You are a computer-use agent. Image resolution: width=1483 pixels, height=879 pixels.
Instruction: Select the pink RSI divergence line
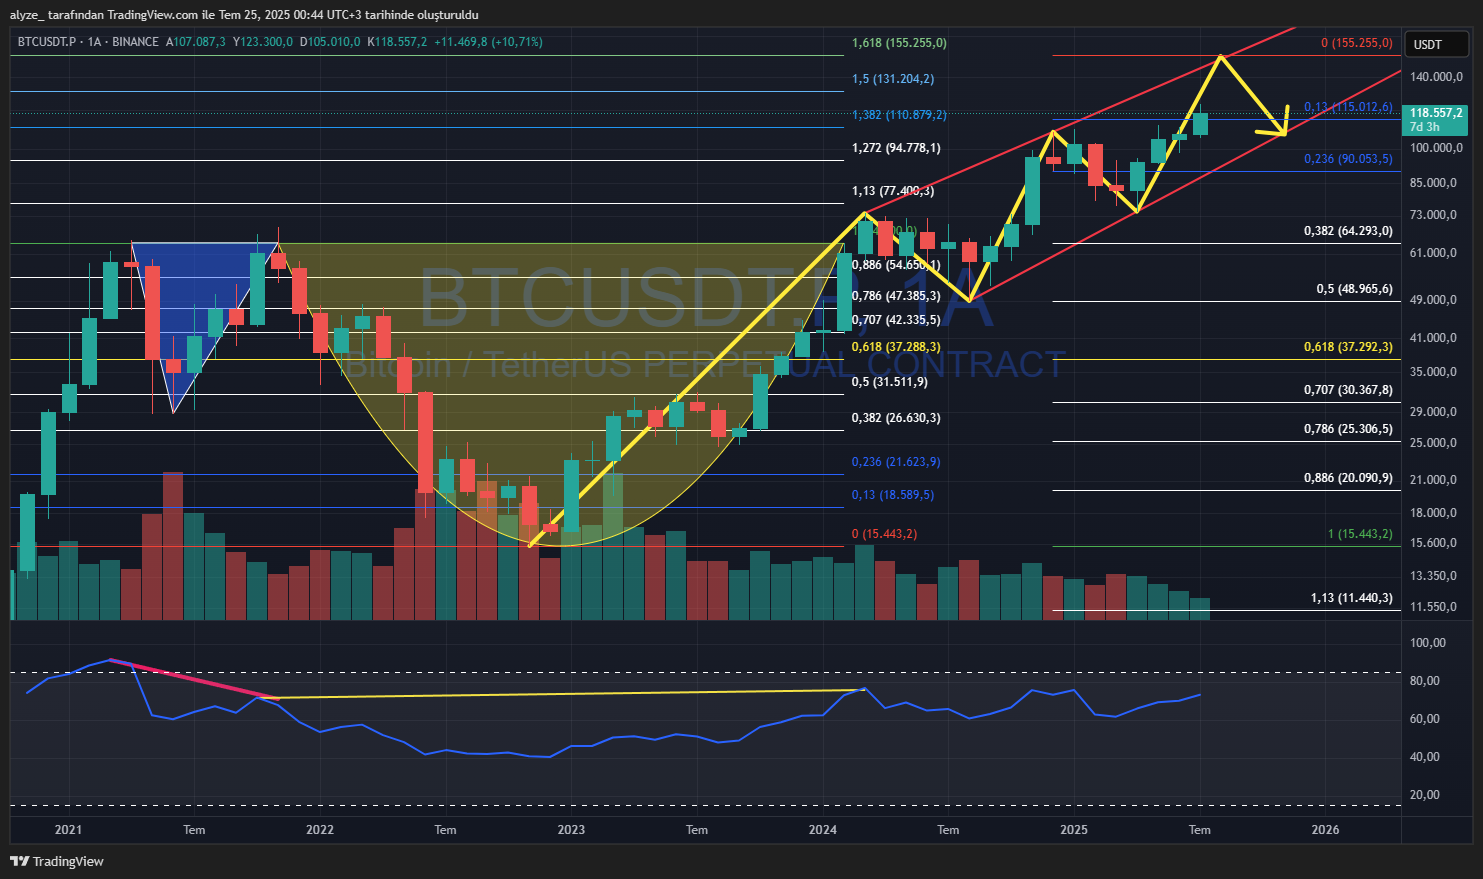(x=190, y=678)
